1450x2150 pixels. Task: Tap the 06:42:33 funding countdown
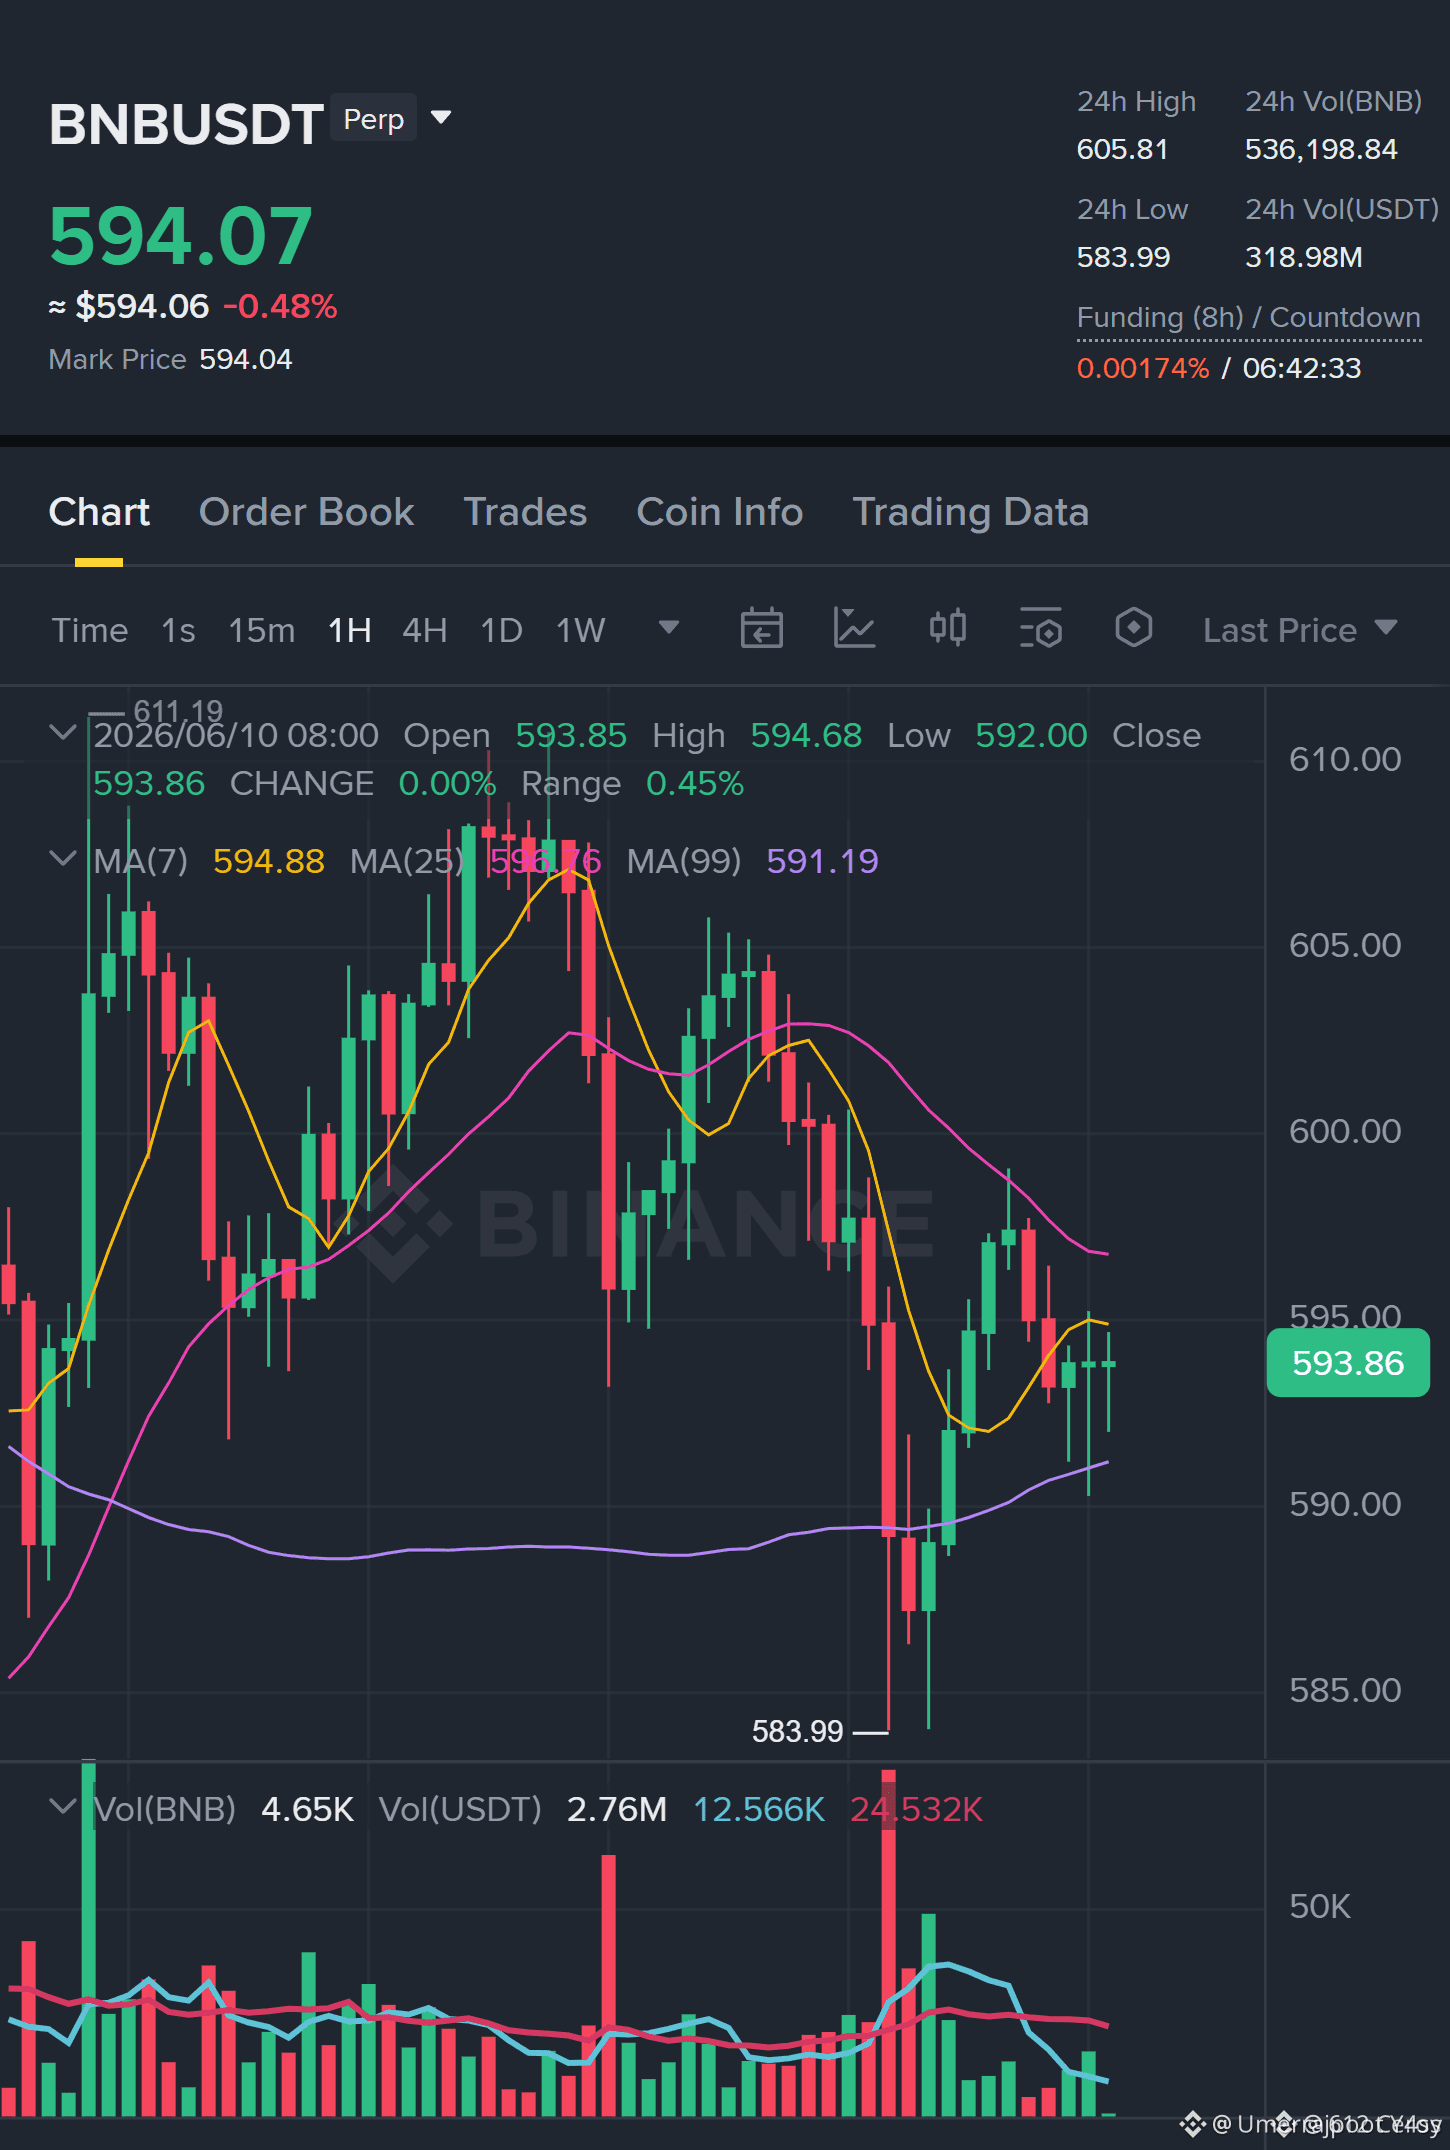pos(1302,368)
